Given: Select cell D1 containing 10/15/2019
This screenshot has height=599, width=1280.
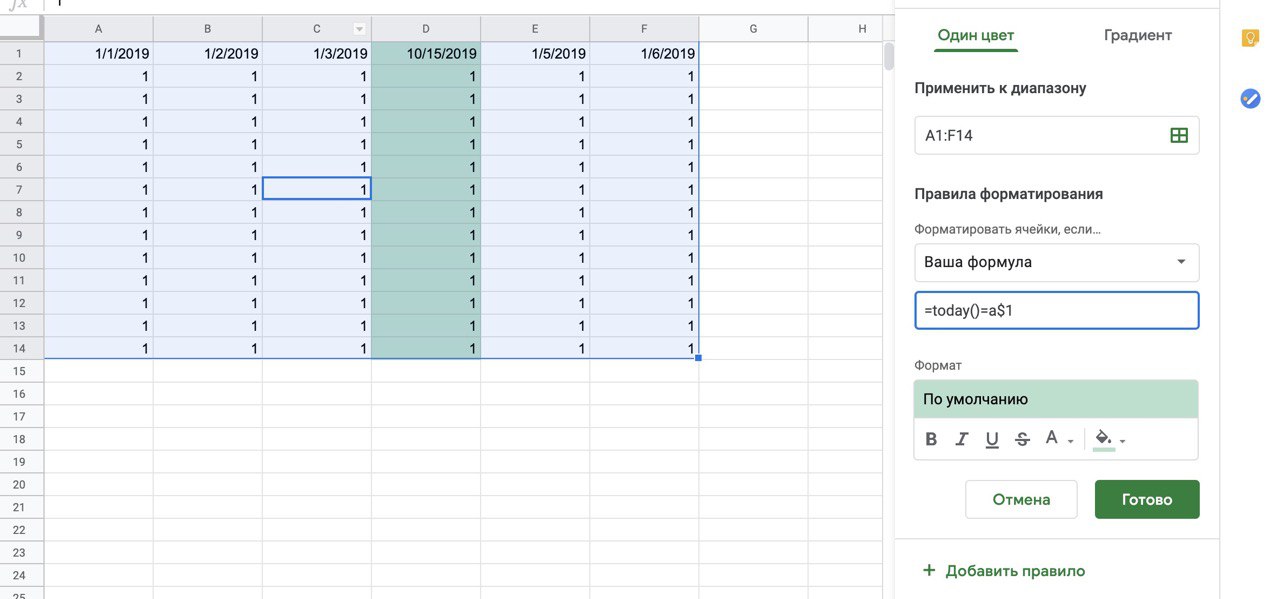Looking at the screenshot, I should click(x=426, y=53).
